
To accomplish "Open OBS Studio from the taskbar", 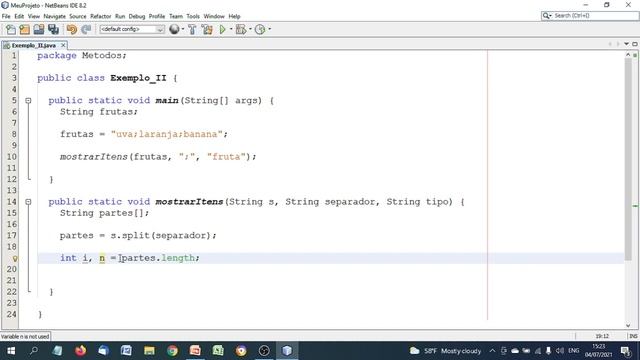I will pyautogui.click(x=264, y=351).
